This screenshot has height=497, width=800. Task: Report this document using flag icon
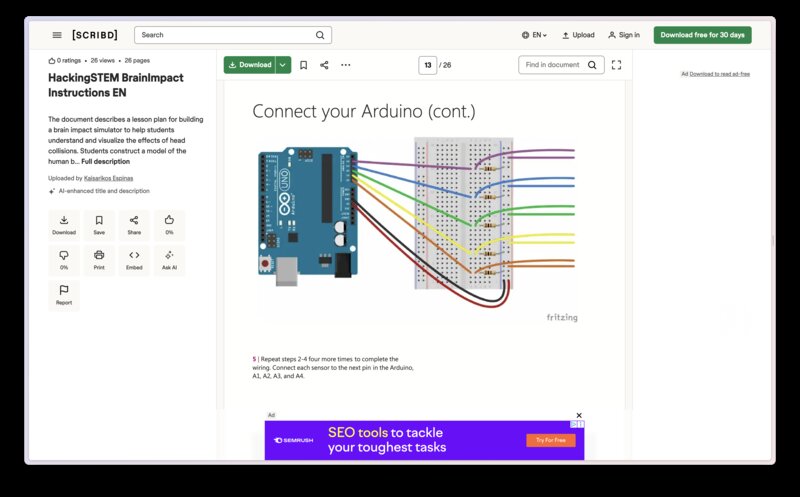(64, 295)
